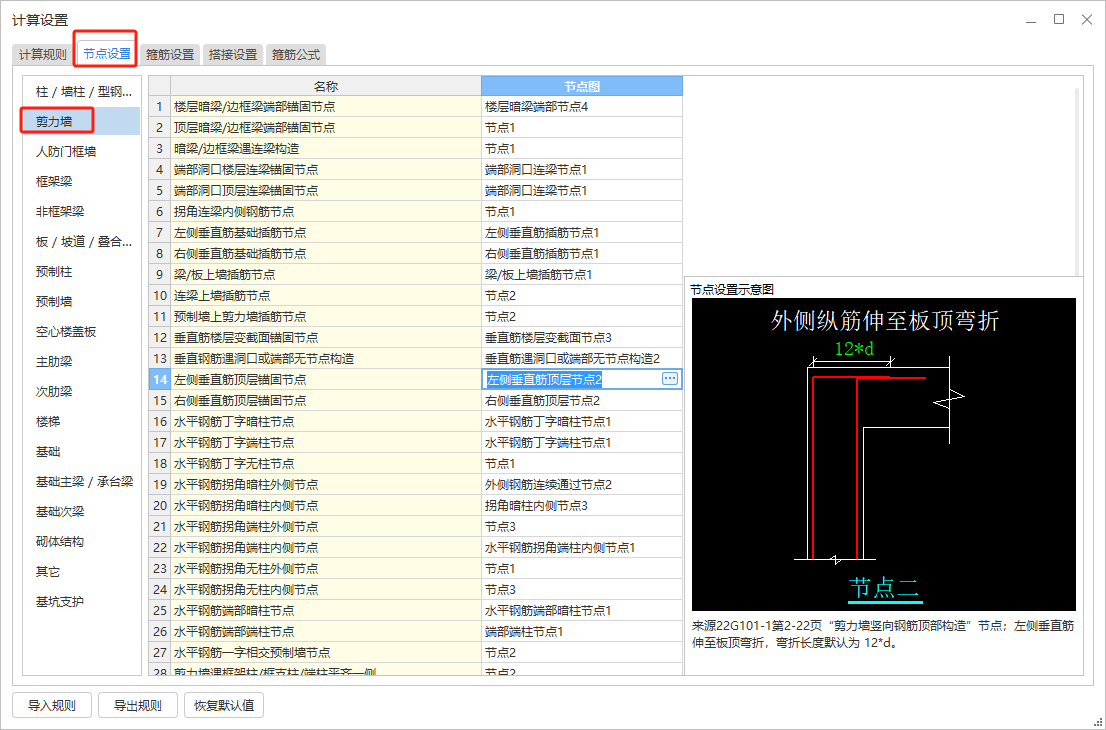This screenshot has width=1106, height=730.
Task: Select row 15 右侧垂直筋顶层锚固节点
Action: (326, 401)
